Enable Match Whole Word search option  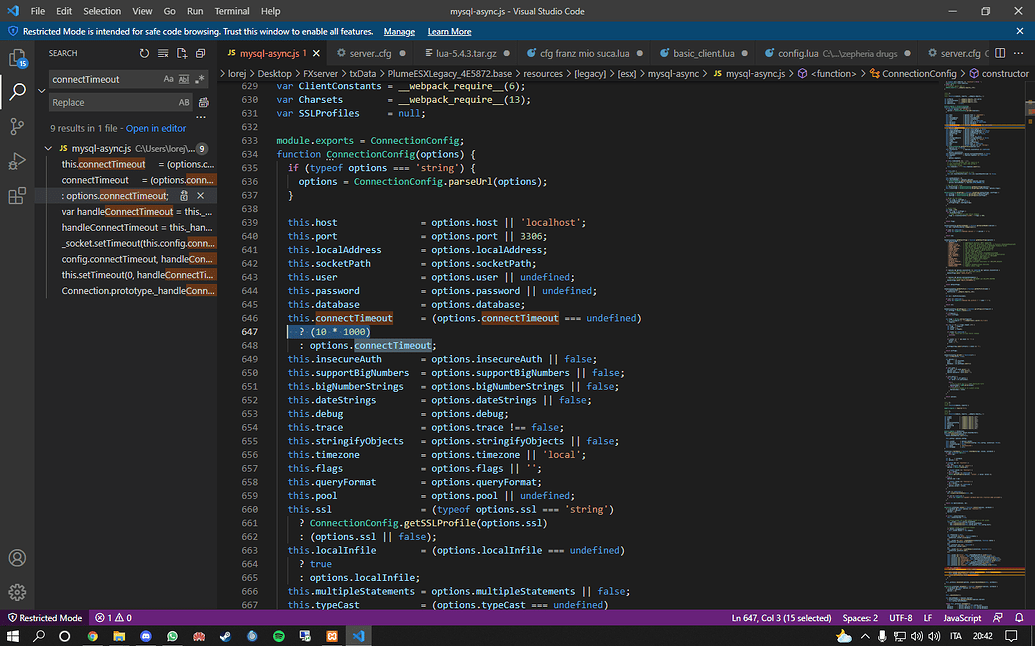[x=184, y=79]
